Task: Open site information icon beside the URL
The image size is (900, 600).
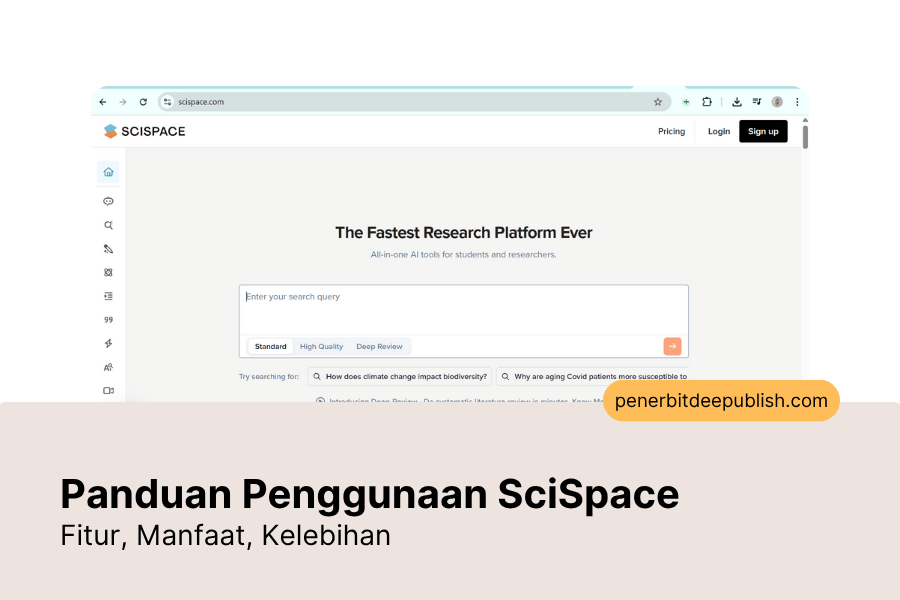Action: [x=167, y=102]
